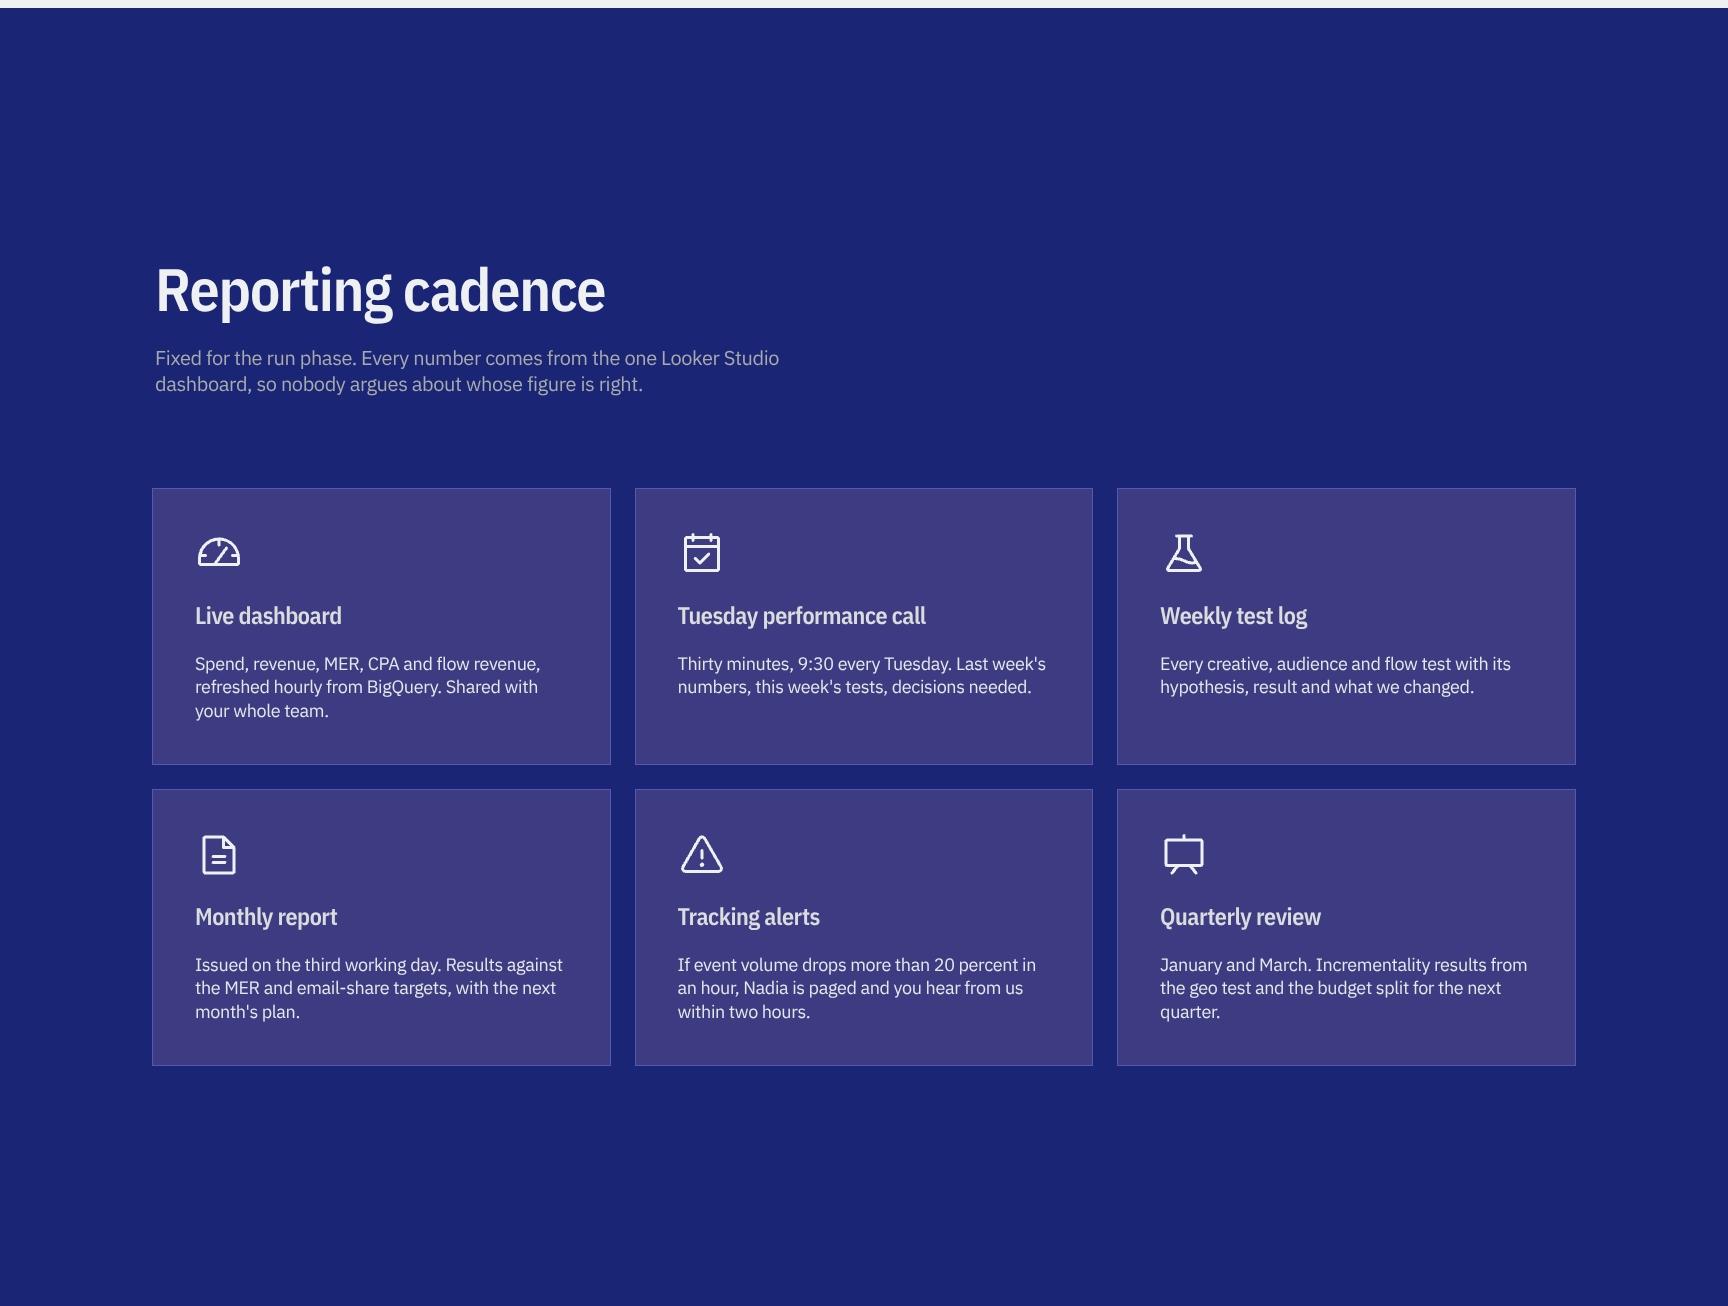
Task: Click the description starting 'Spend, revenue, MER'
Action: click(x=368, y=687)
